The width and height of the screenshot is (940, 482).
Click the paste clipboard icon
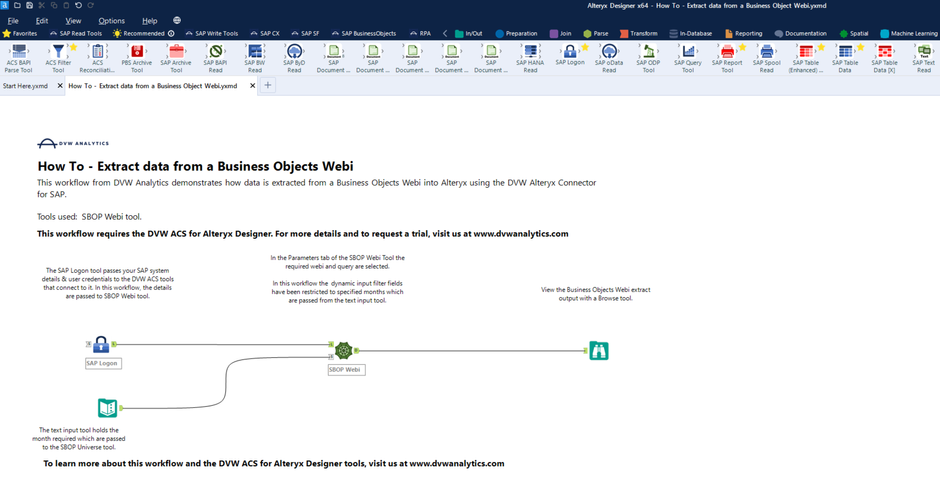(66, 5)
